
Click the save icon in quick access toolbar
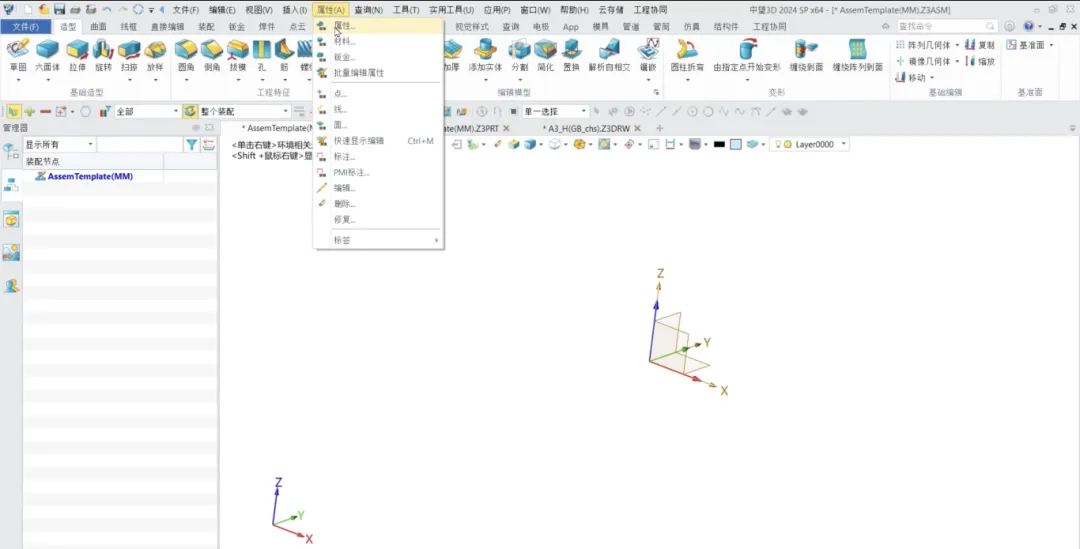click(60, 10)
